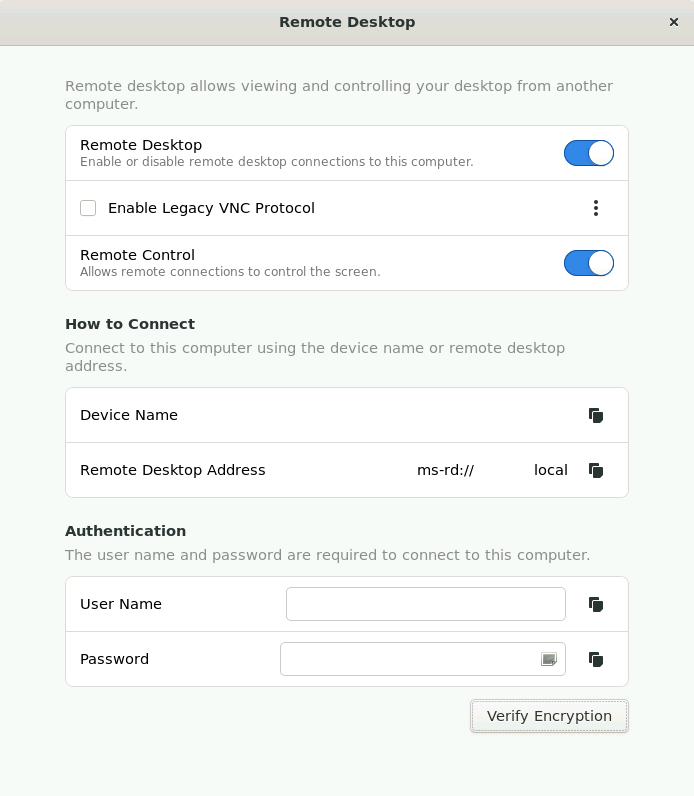
Task: Click the Remote Control row title
Action: tap(137, 255)
